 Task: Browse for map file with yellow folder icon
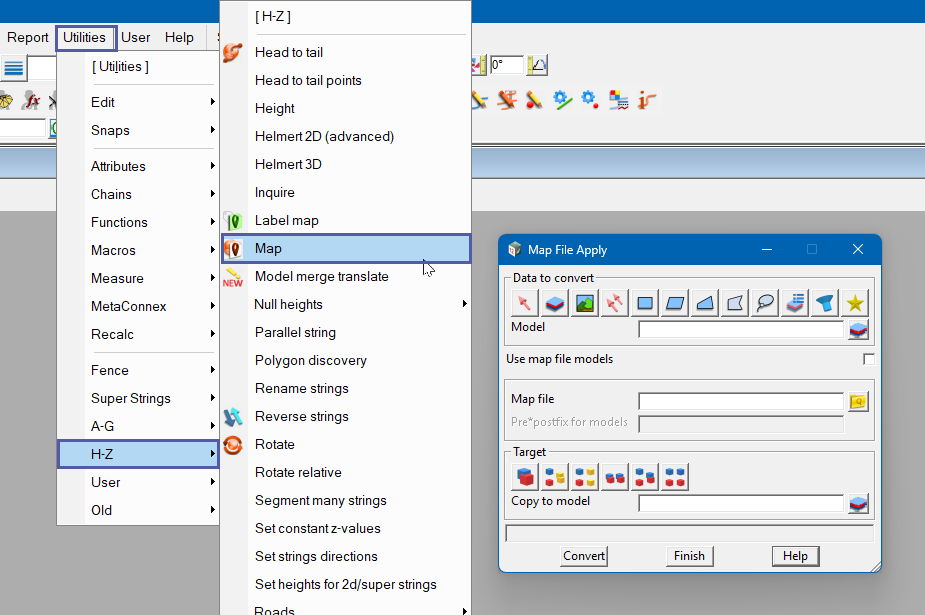[x=858, y=401]
